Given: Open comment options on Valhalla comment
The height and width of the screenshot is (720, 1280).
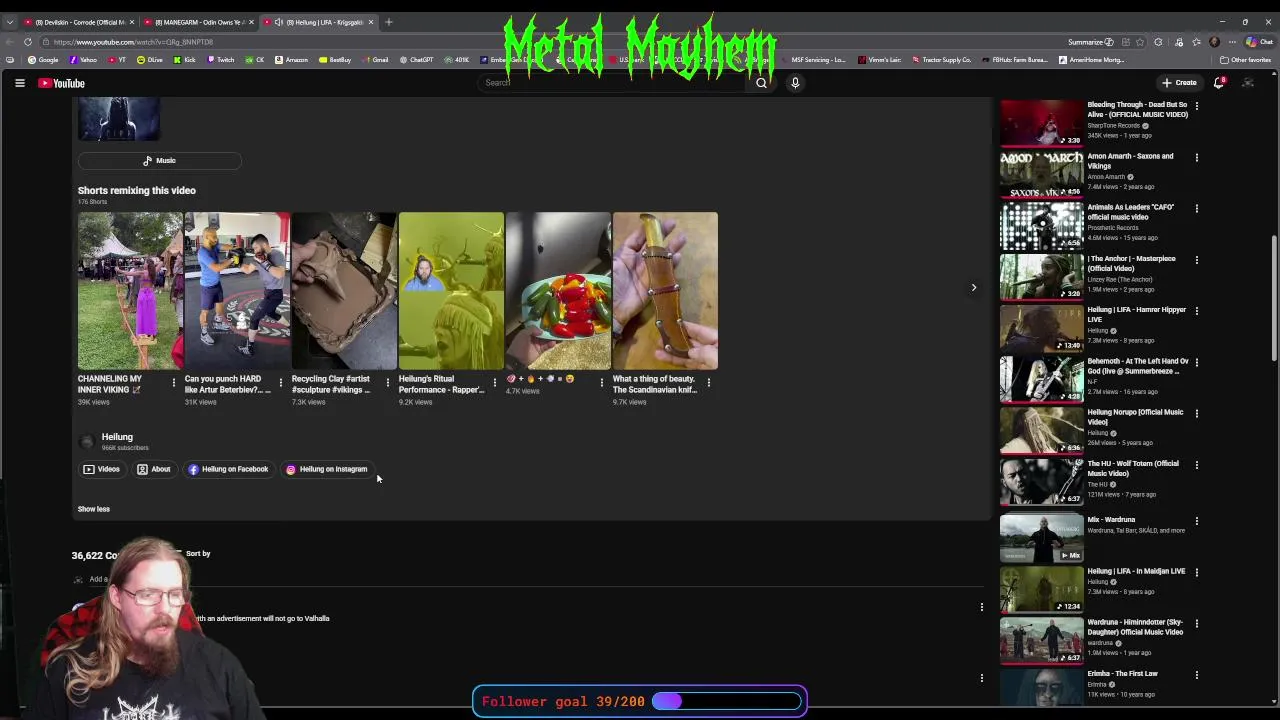Looking at the screenshot, I should [981, 607].
